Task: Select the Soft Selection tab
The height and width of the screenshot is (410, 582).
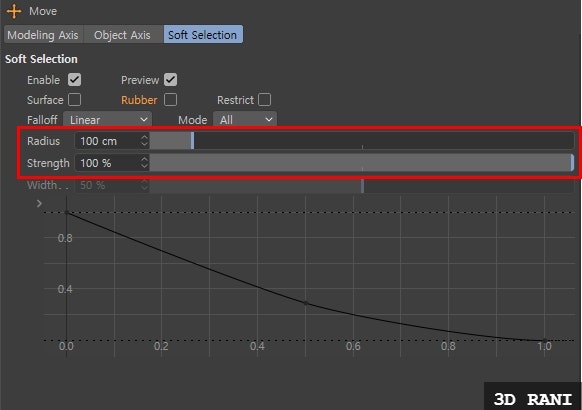Action: [x=203, y=35]
